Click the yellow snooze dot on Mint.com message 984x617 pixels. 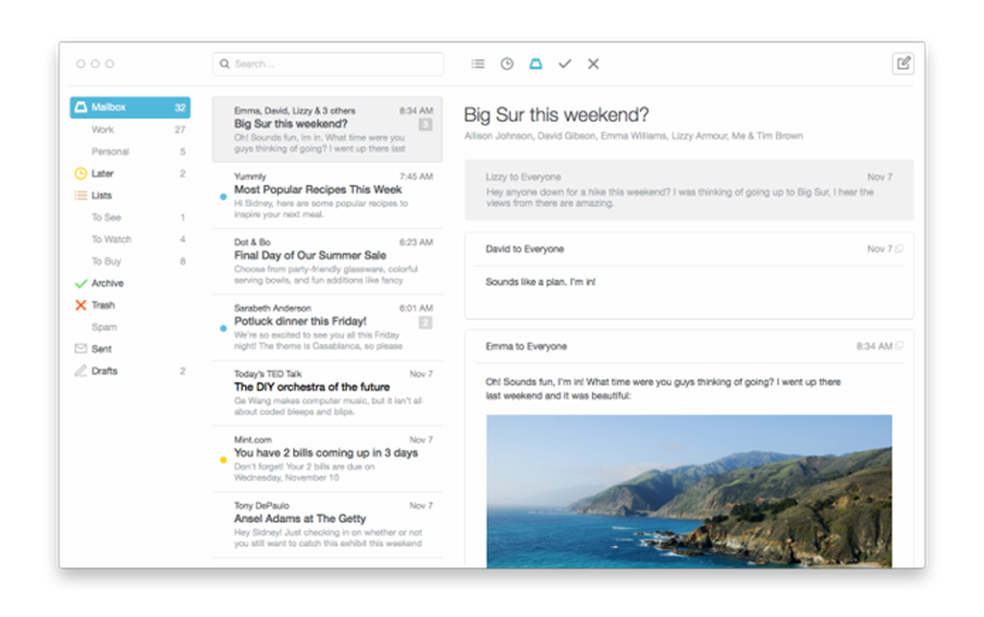pyautogui.click(x=221, y=460)
